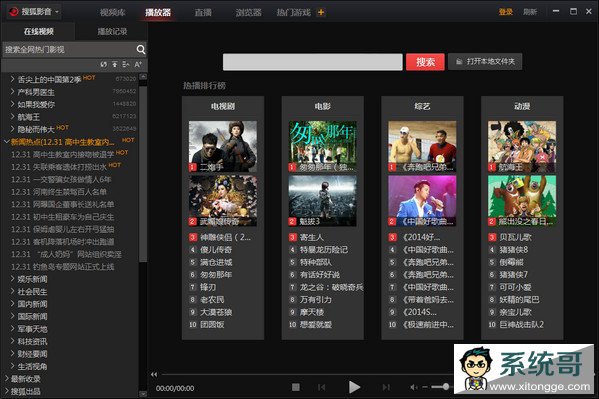Click the next track button
The image size is (599, 399).
tap(386, 387)
